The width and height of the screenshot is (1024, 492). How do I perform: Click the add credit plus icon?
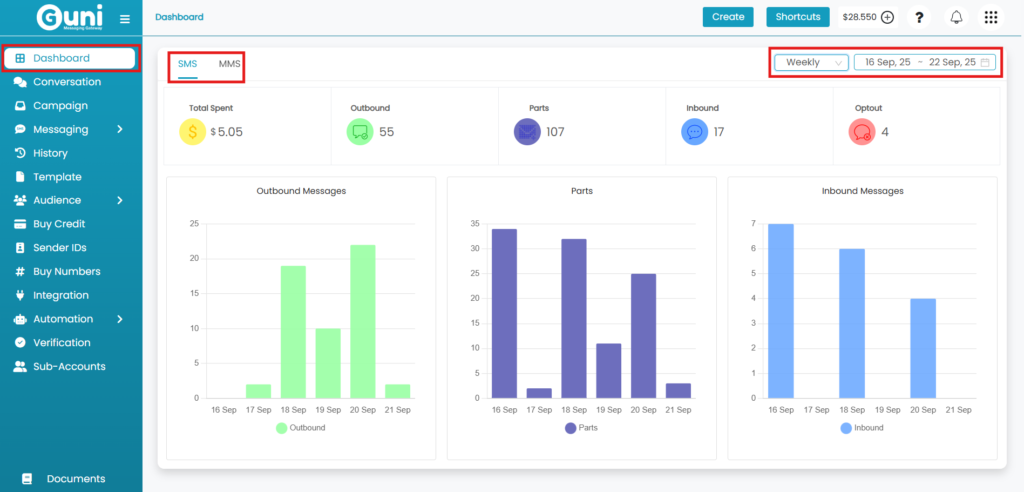887,17
